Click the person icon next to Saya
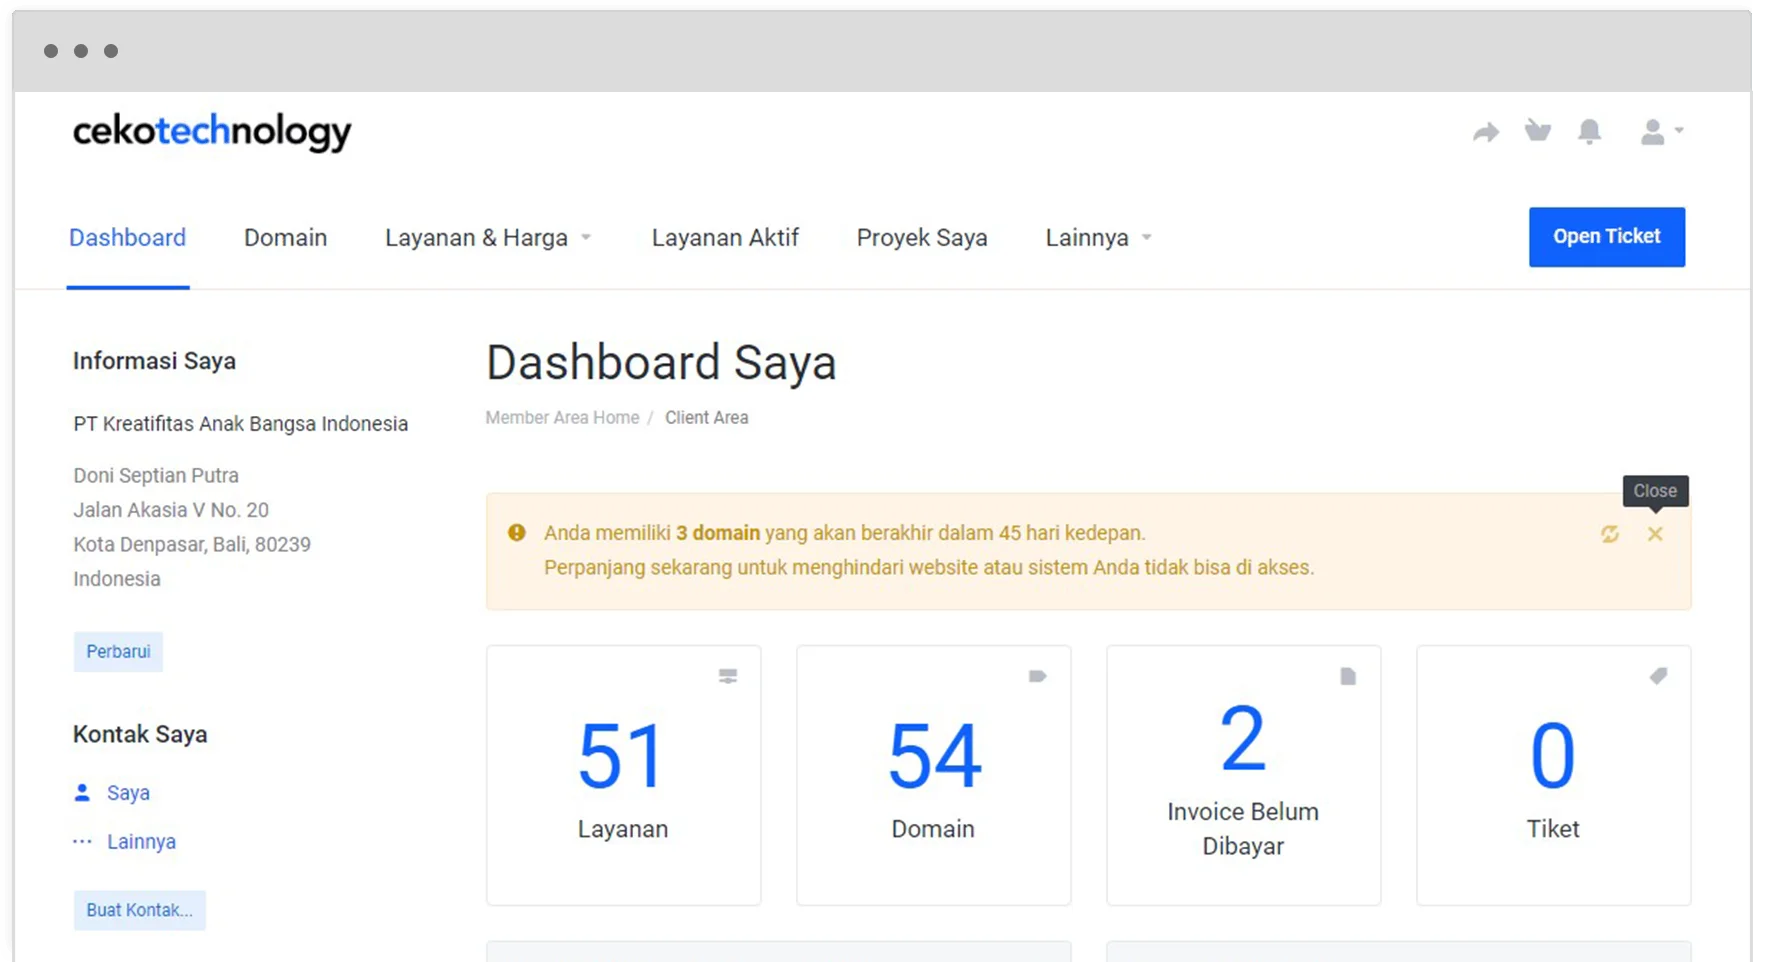This screenshot has width=1770, height=962. pyautogui.click(x=83, y=792)
